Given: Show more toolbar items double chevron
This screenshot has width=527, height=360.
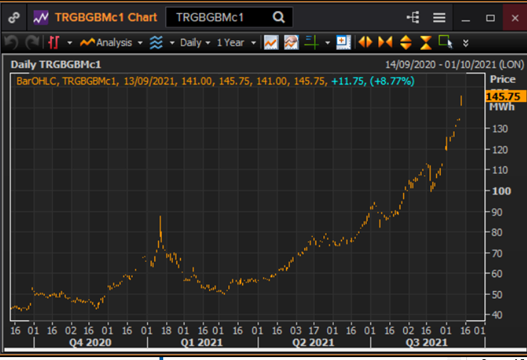Looking at the screenshot, I should [x=465, y=43].
